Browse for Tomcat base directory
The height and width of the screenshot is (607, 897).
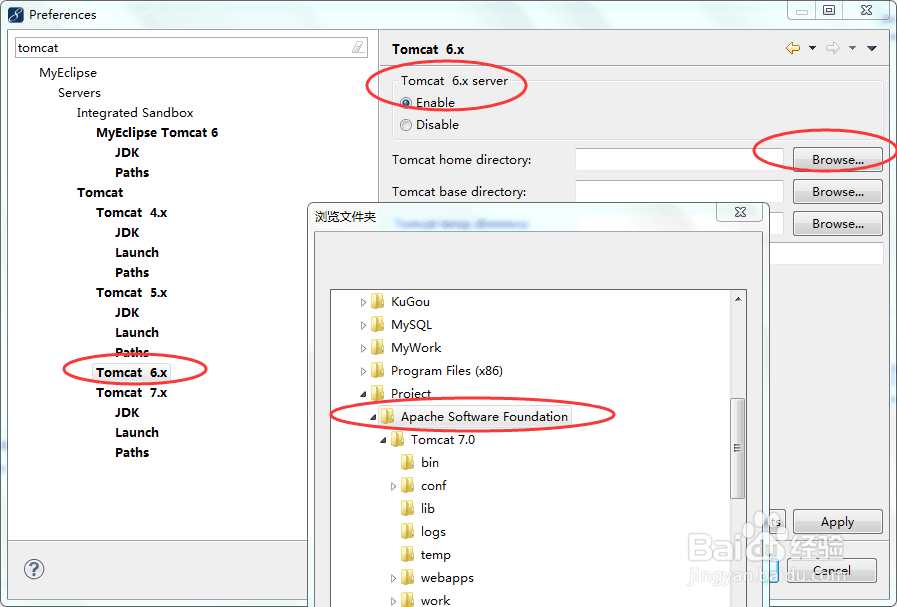click(x=838, y=192)
